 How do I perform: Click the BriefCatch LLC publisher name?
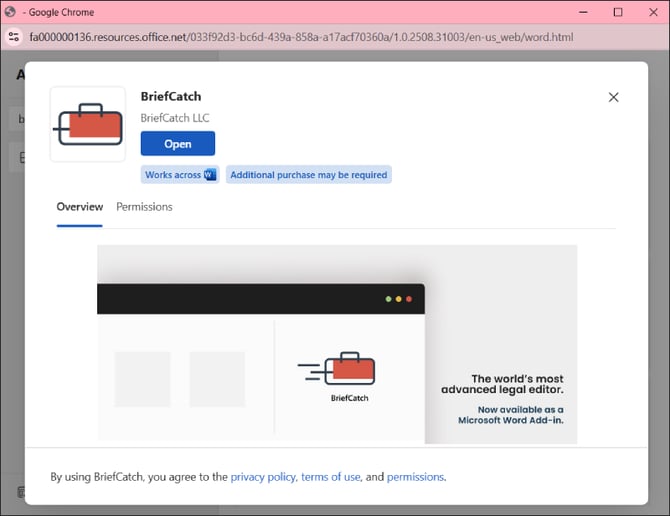click(175, 118)
